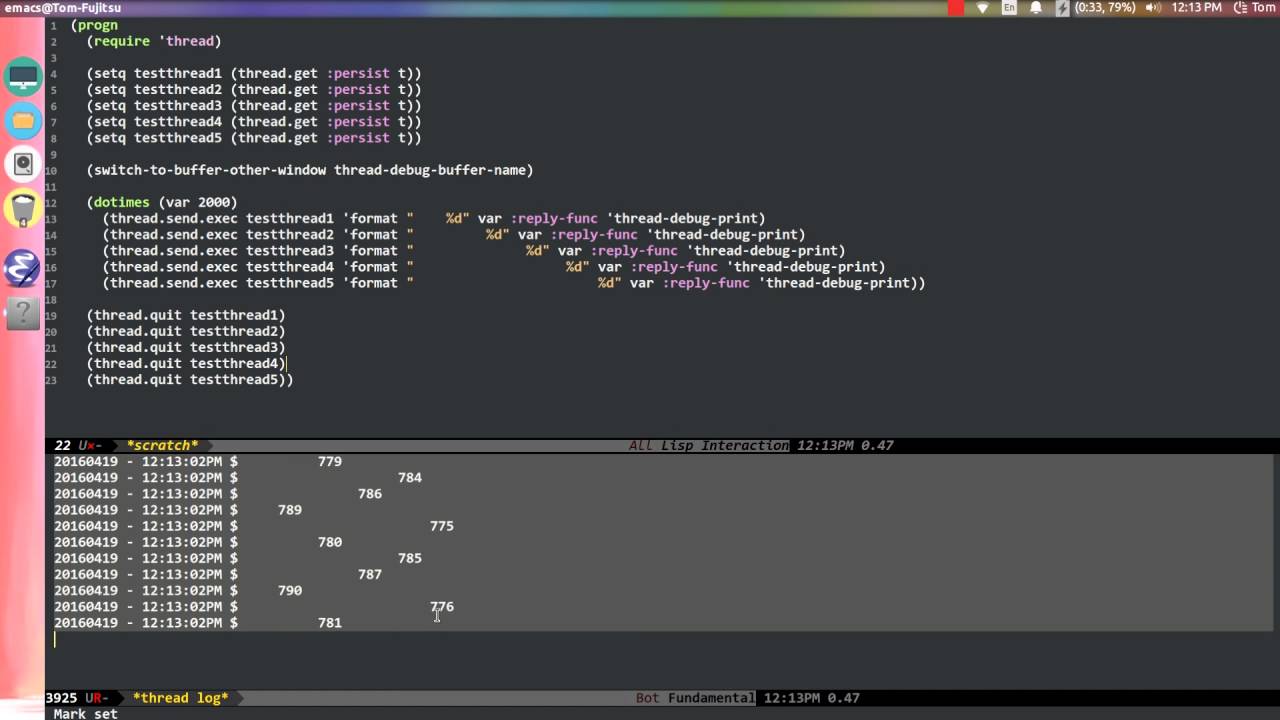Open the notification bell indicator
This screenshot has height=720, width=1280.
click(1036, 8)
